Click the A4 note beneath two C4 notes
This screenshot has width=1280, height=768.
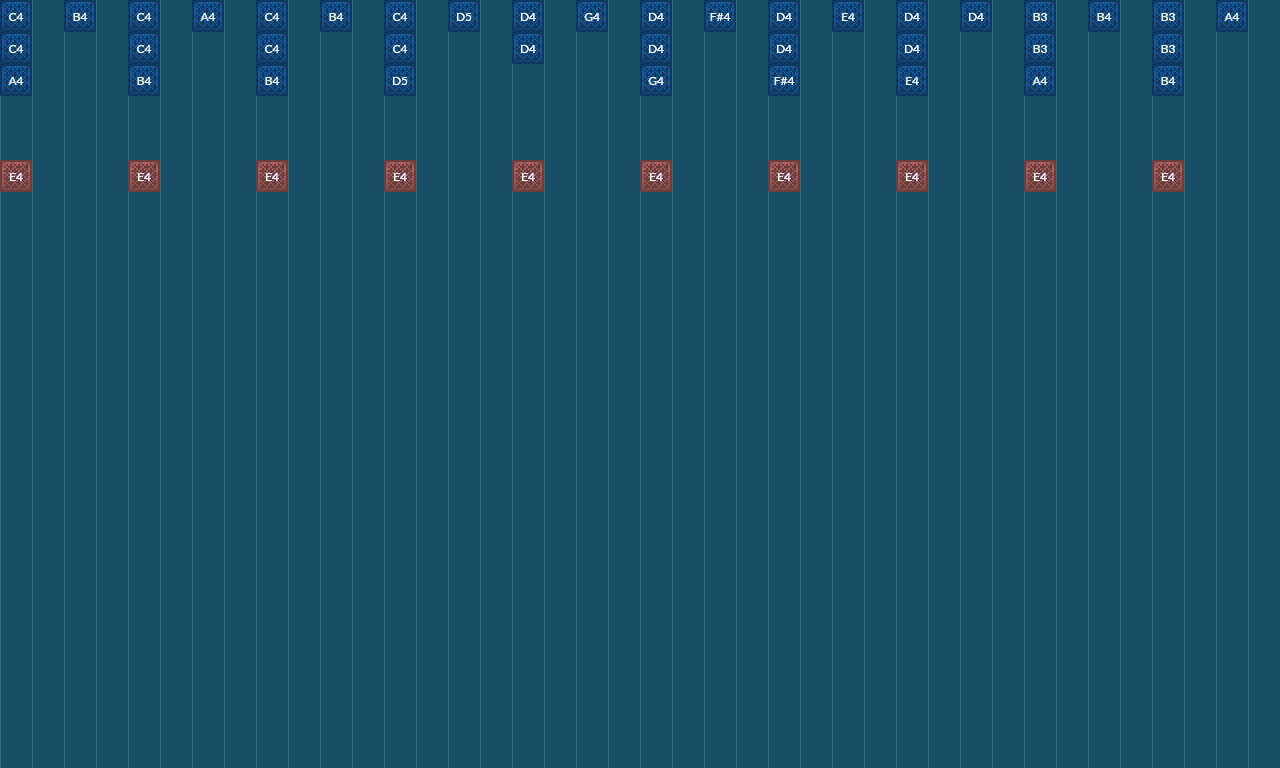pyautogui.click(x=16, y=80)
